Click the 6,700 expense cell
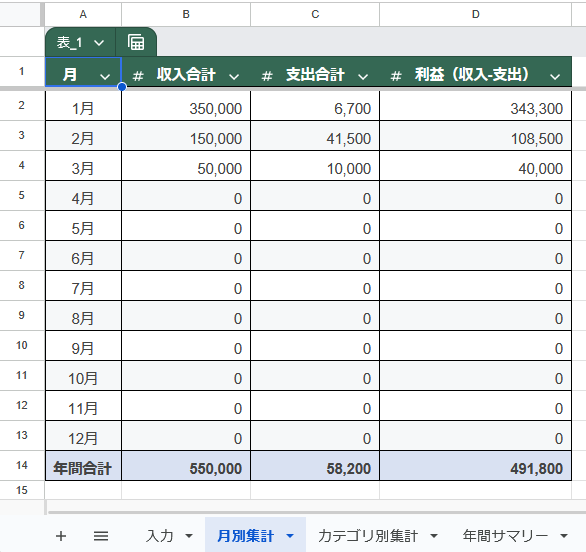This screenshot has width=586, height=552. click(315, 106)
